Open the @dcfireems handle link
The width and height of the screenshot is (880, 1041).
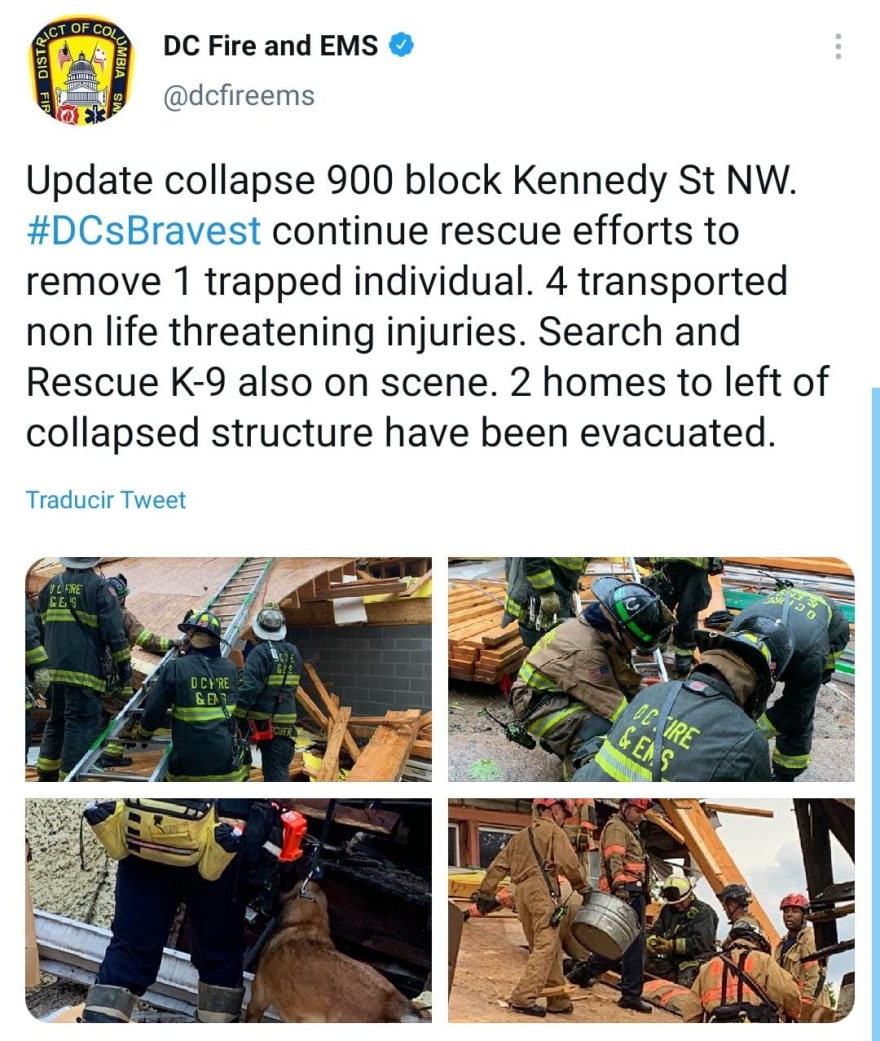[239, 96]
